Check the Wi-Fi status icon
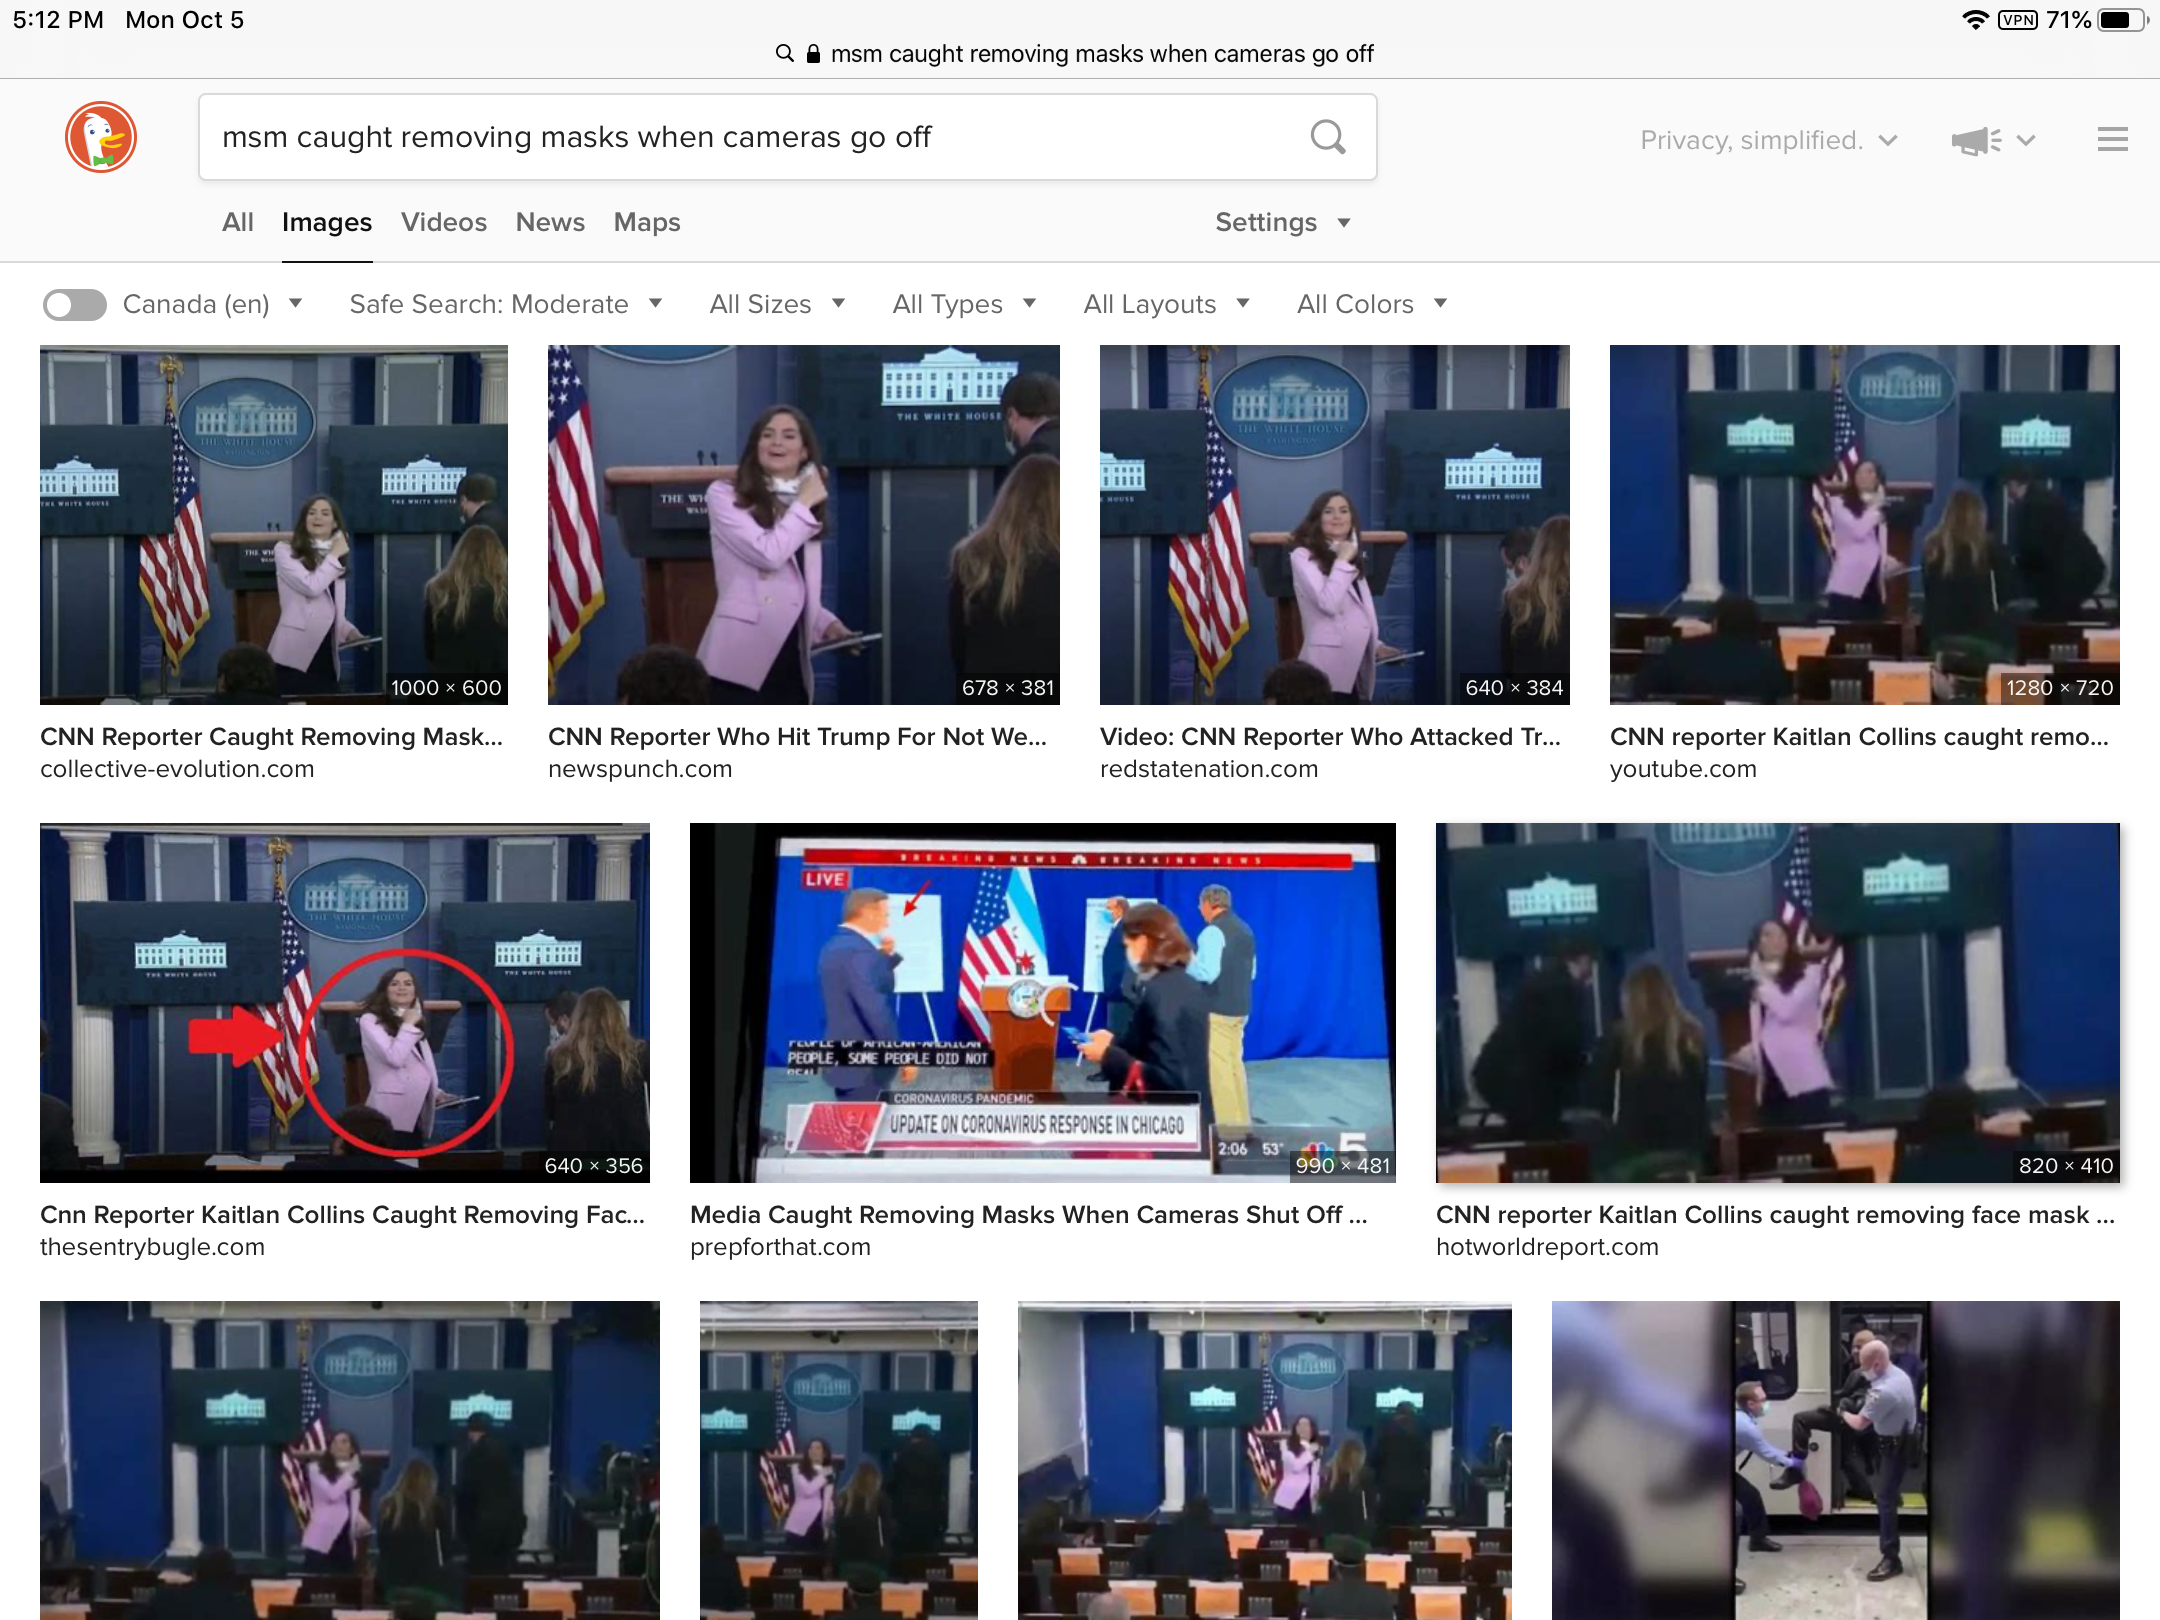Viewport: 2160px width, 1620px height. pyautogui.click(x=1975, y=20)
